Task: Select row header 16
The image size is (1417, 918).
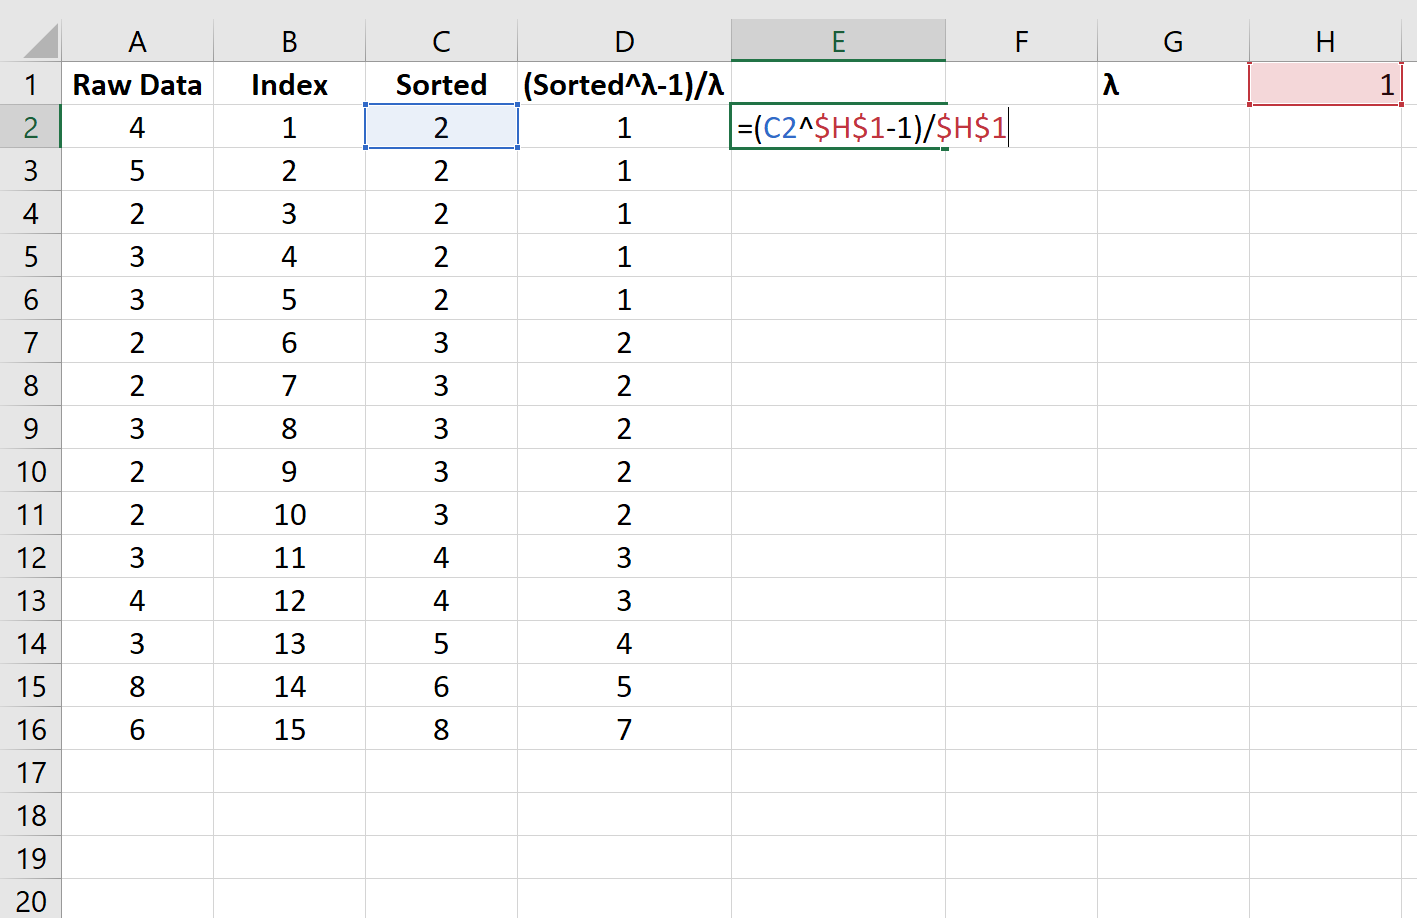Action: pyautogui.click(x=30, y=729)
